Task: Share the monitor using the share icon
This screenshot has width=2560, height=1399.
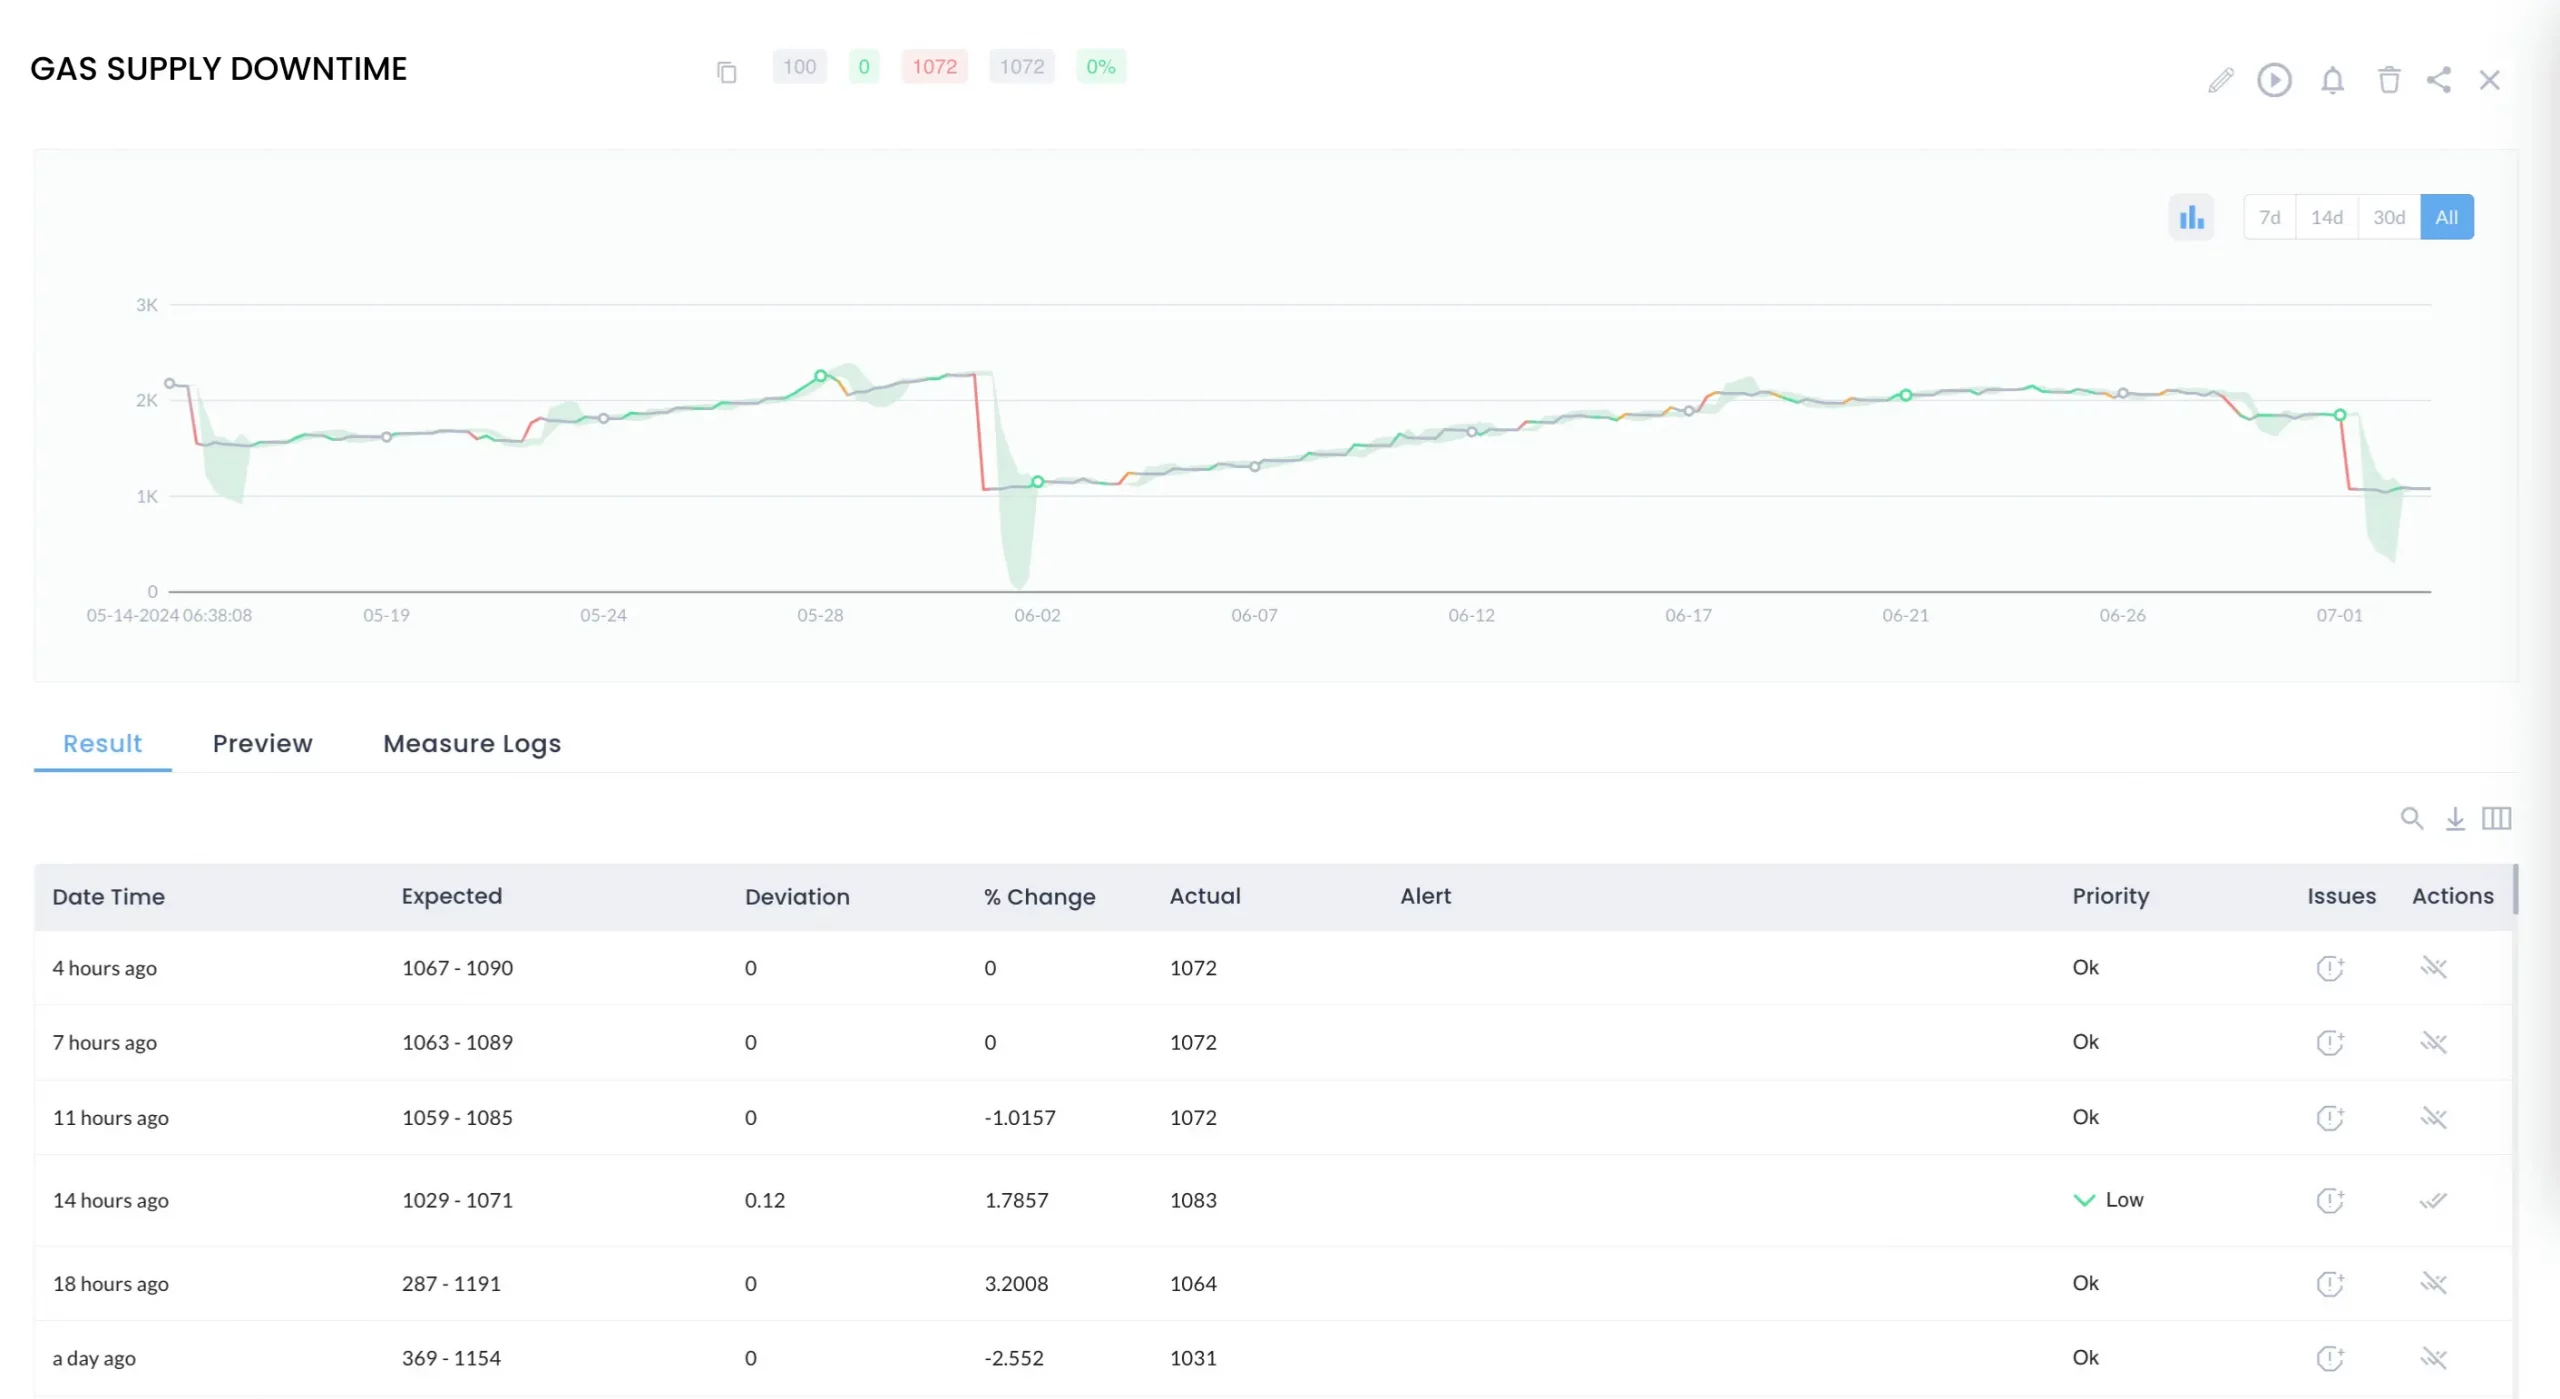Action: pos(2439,80)
